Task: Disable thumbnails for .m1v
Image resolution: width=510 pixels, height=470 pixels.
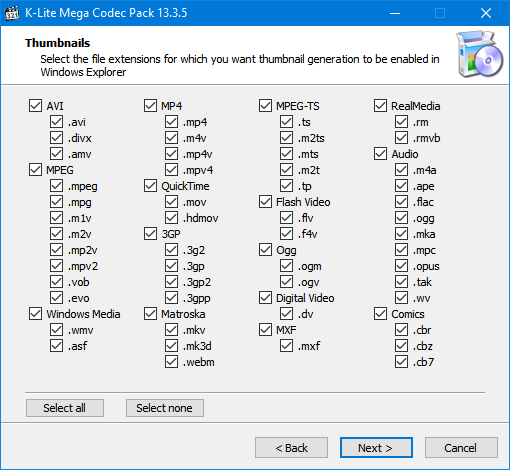Action: click(x=56, y=218)
